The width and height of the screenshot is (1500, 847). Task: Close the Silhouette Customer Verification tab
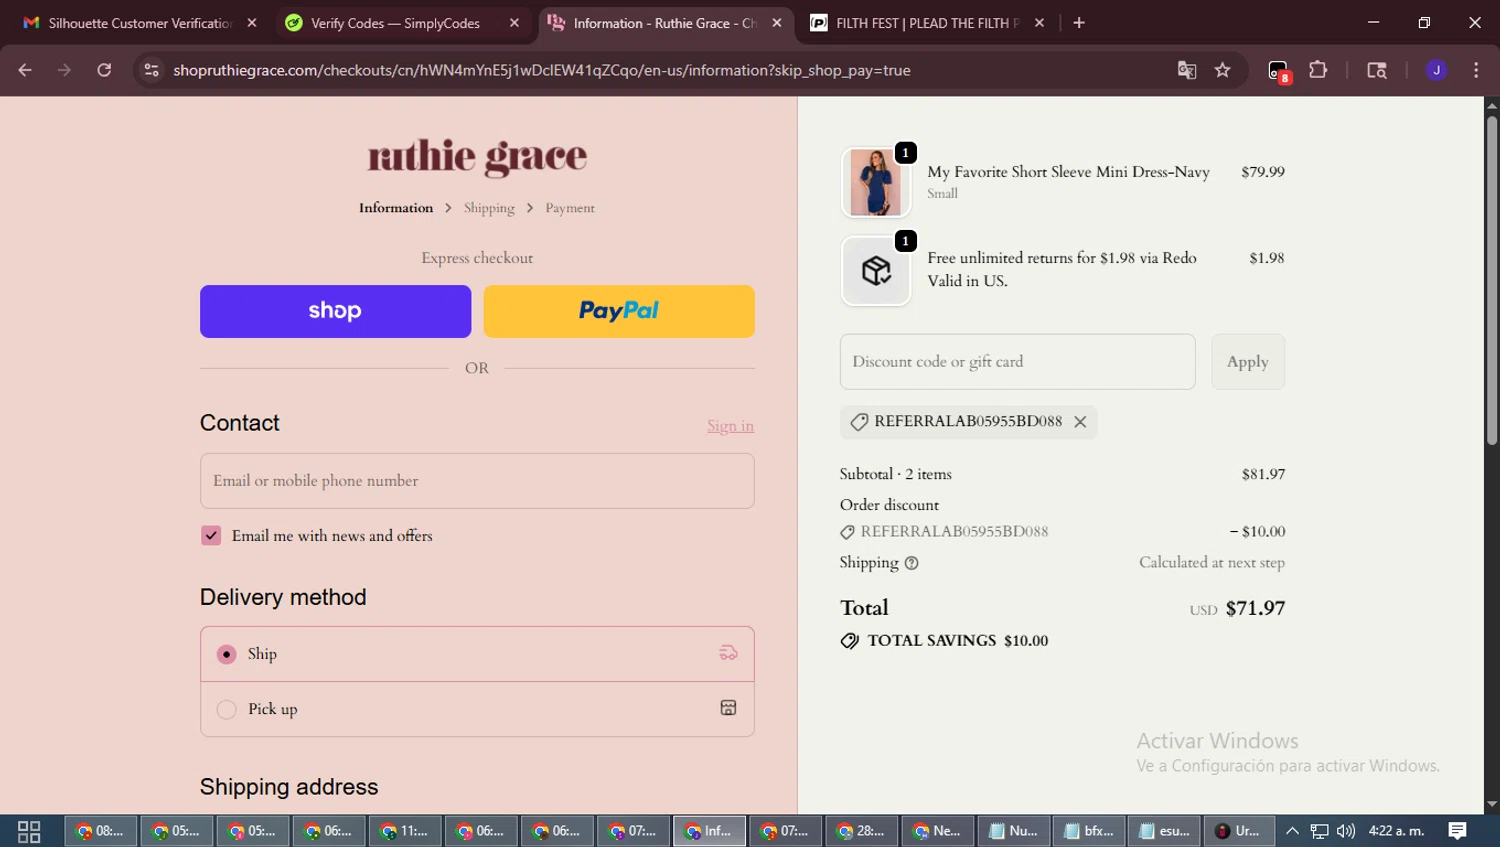(252, 23)
